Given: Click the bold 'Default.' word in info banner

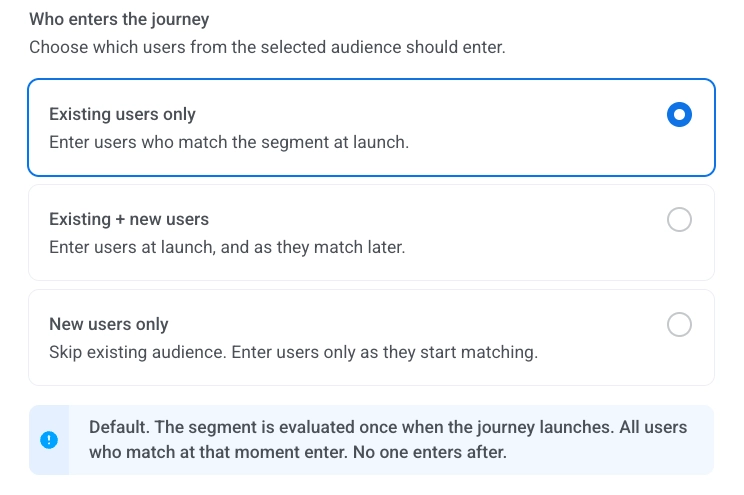Looking at the screenshot, I should [x=120, y=427].
